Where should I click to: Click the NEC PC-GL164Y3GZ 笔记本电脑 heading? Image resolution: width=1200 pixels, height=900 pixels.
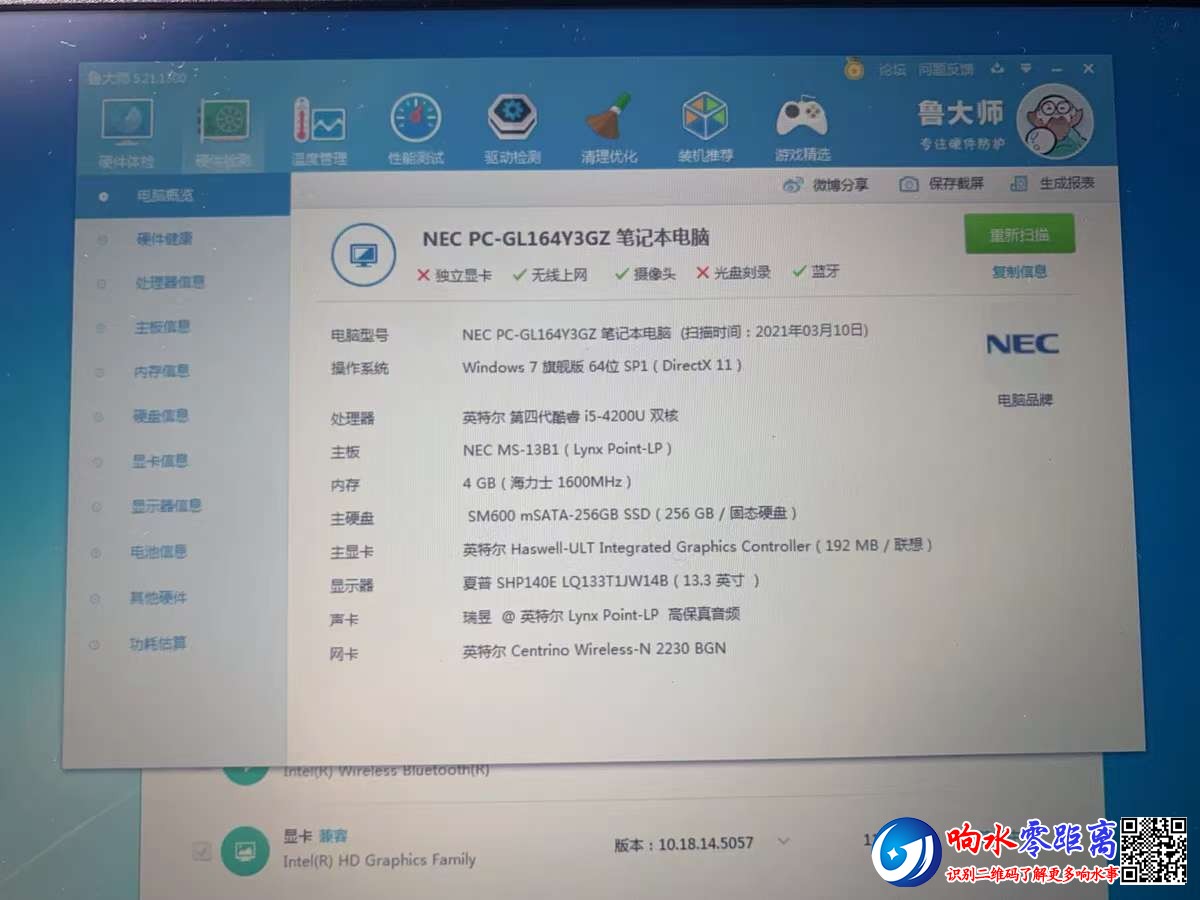(x=566, y=238)
